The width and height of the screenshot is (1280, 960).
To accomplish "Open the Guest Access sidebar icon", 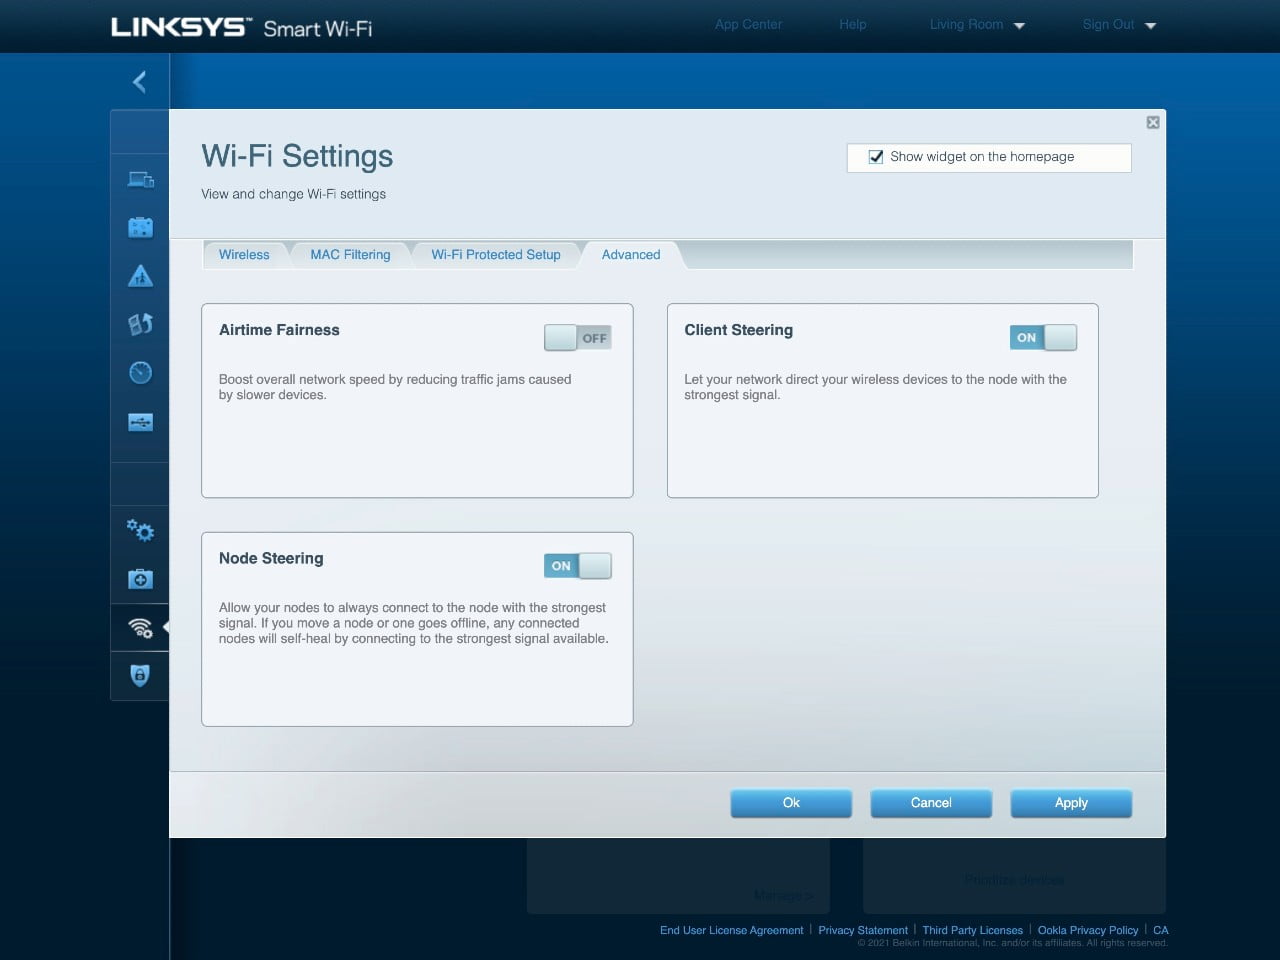I will [140, 228].
